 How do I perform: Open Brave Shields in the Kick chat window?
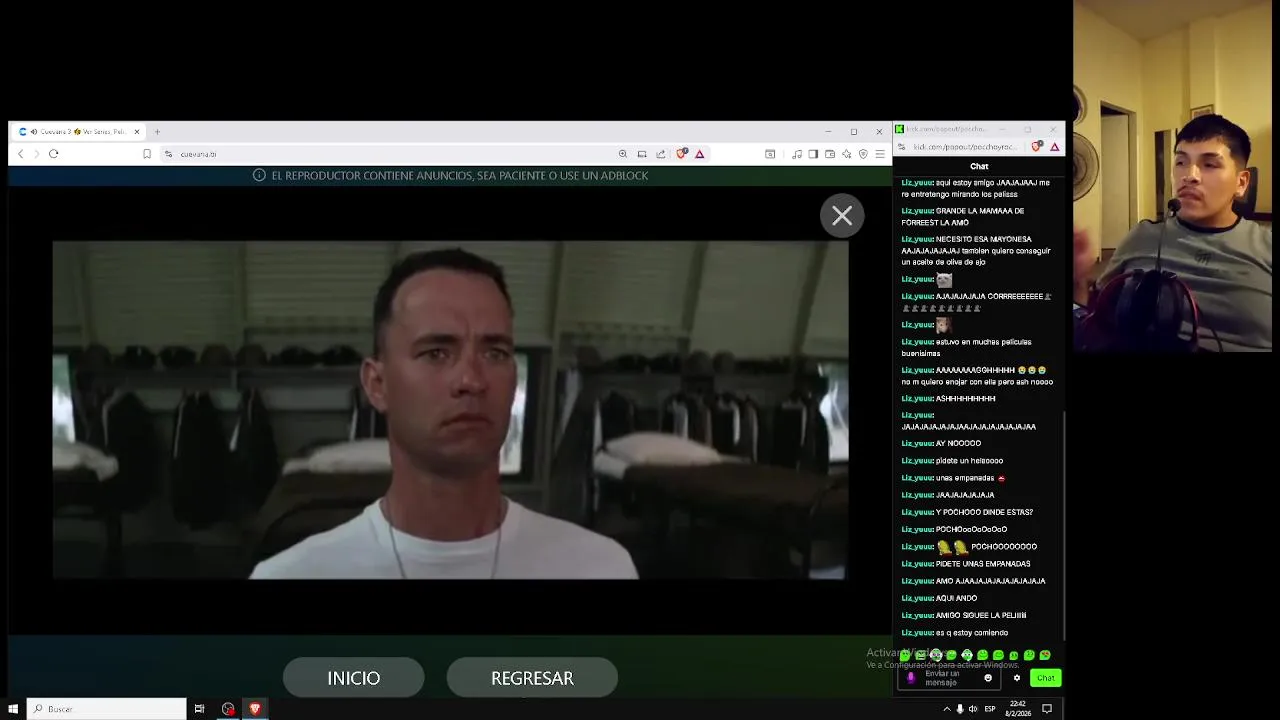click(x=1037, y=147)
